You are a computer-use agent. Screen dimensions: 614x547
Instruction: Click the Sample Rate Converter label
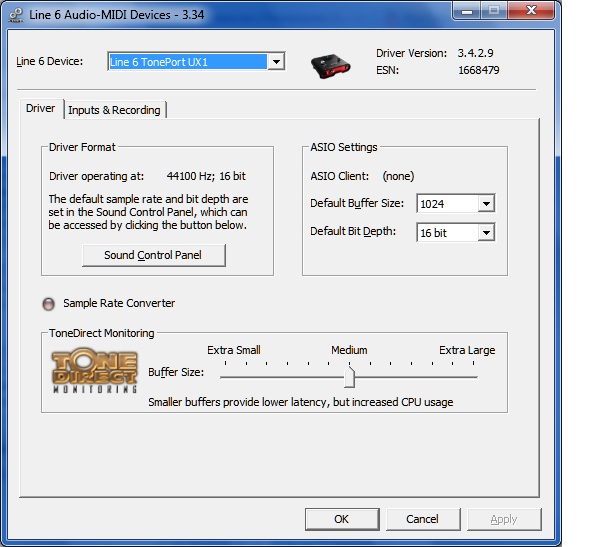(119, 303)
